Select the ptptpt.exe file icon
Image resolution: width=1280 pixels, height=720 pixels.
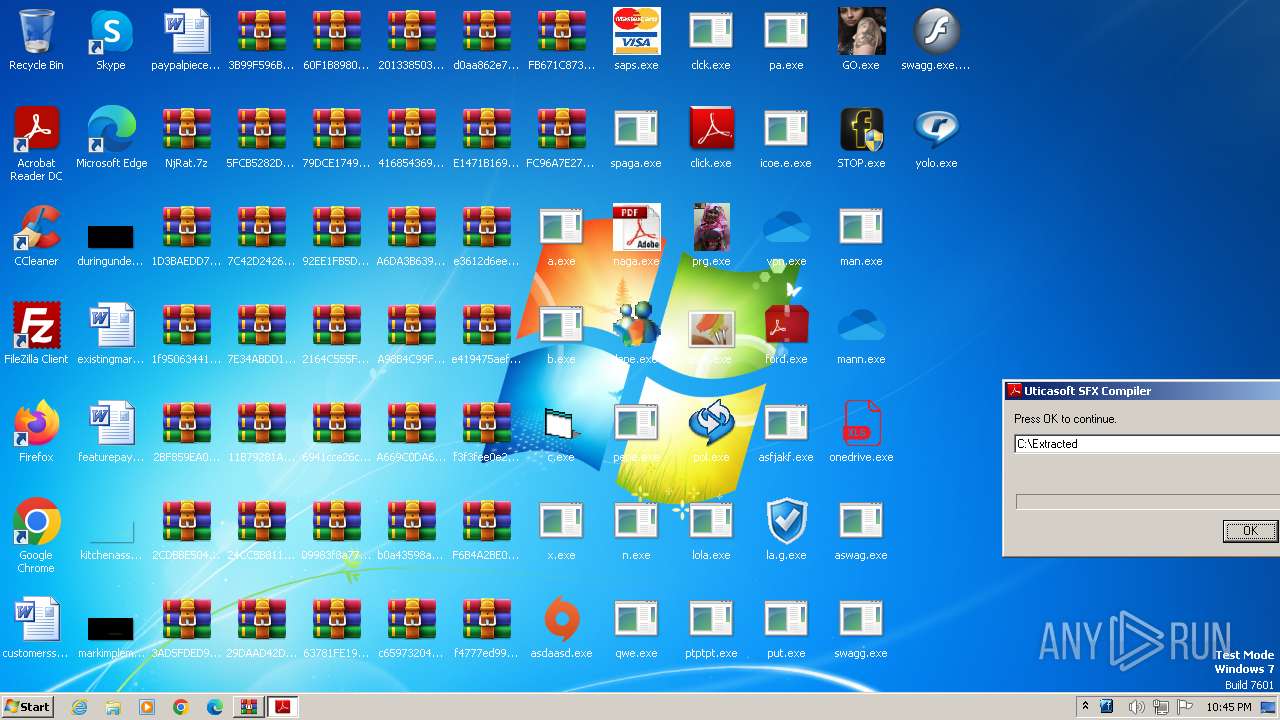711,619
